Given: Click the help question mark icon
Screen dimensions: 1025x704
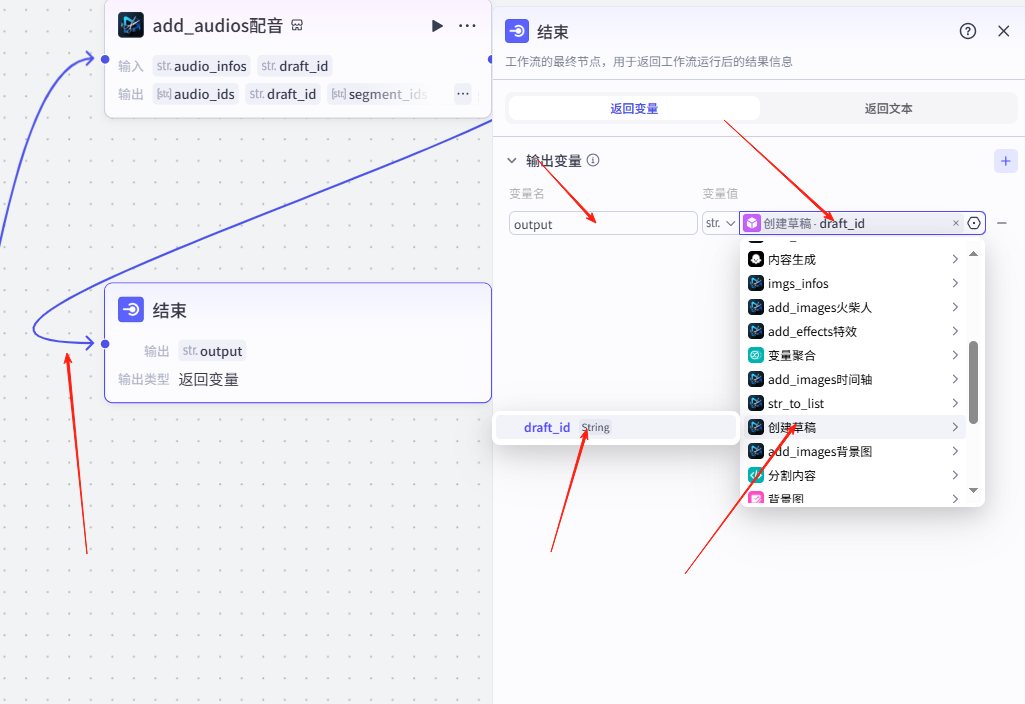Looking at the screenshot, I should point(967,31).
